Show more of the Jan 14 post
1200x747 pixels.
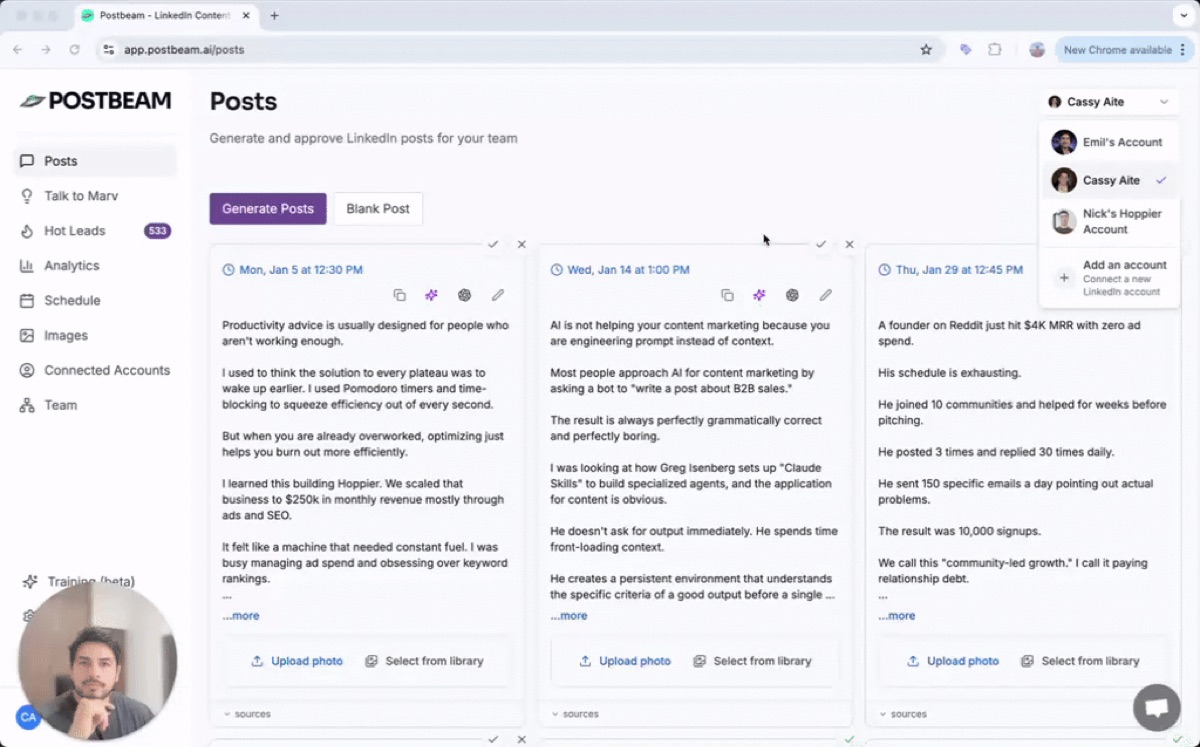pyautogui.click(x=569, y=616)
